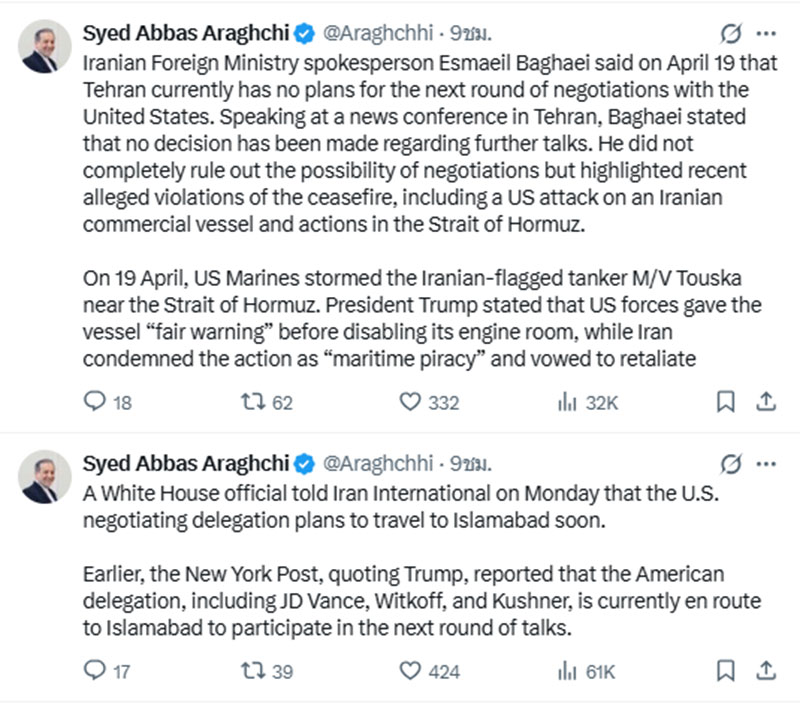This screenshot has height=704, width=800.
Task: Open Grok icon on first tweet
Action: pos(731,35)
